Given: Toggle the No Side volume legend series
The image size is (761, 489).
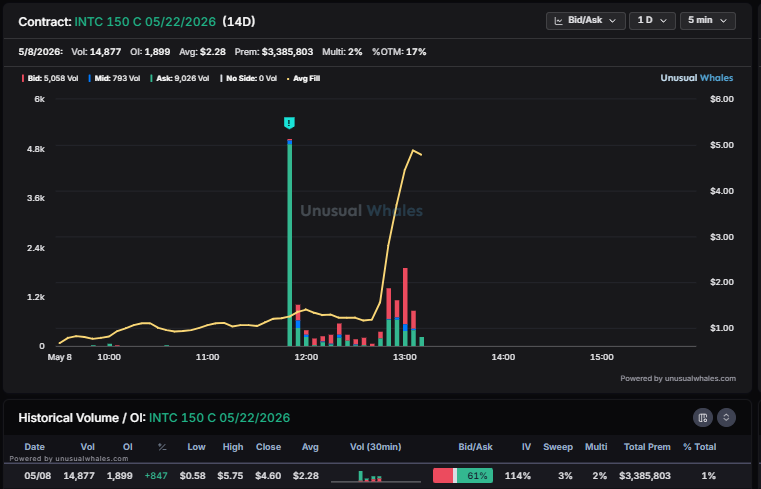Looking at the screenshot, I should [248, 78].
